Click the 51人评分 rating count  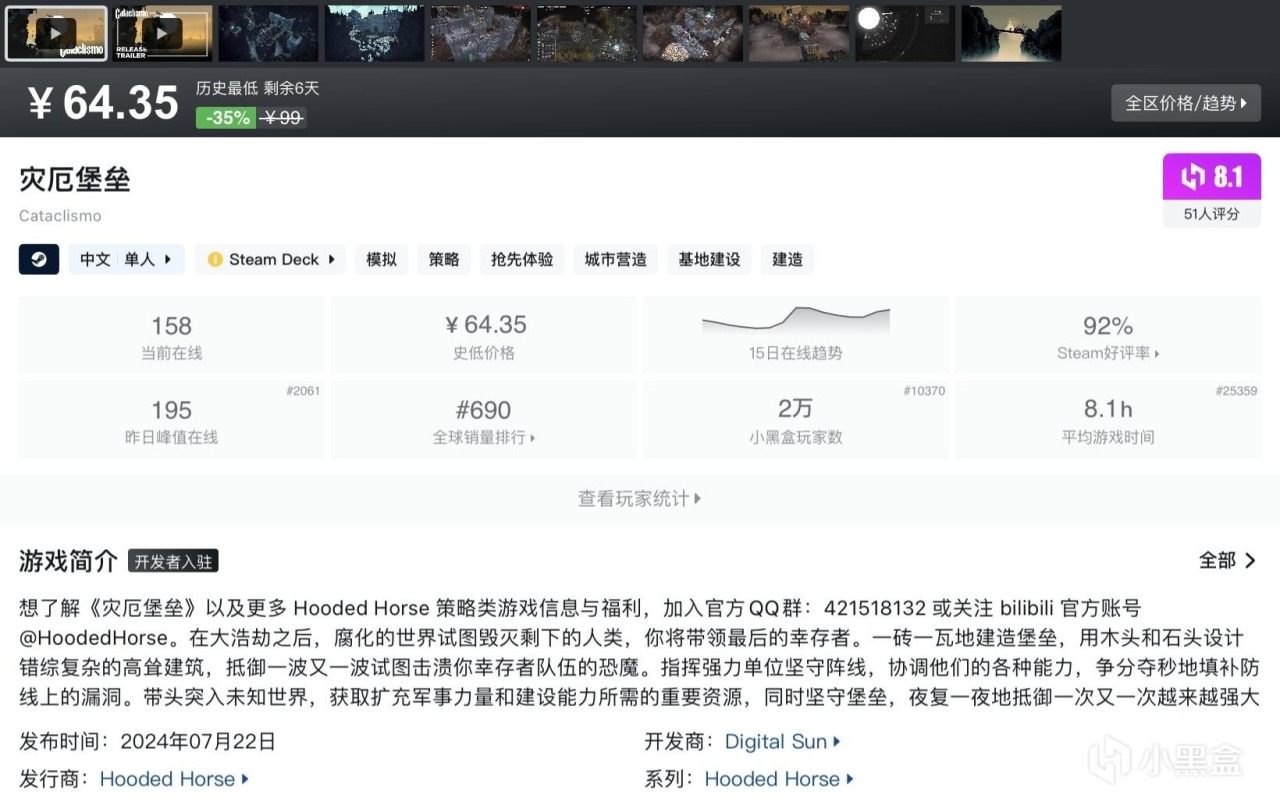click(x=1211, y=214)
